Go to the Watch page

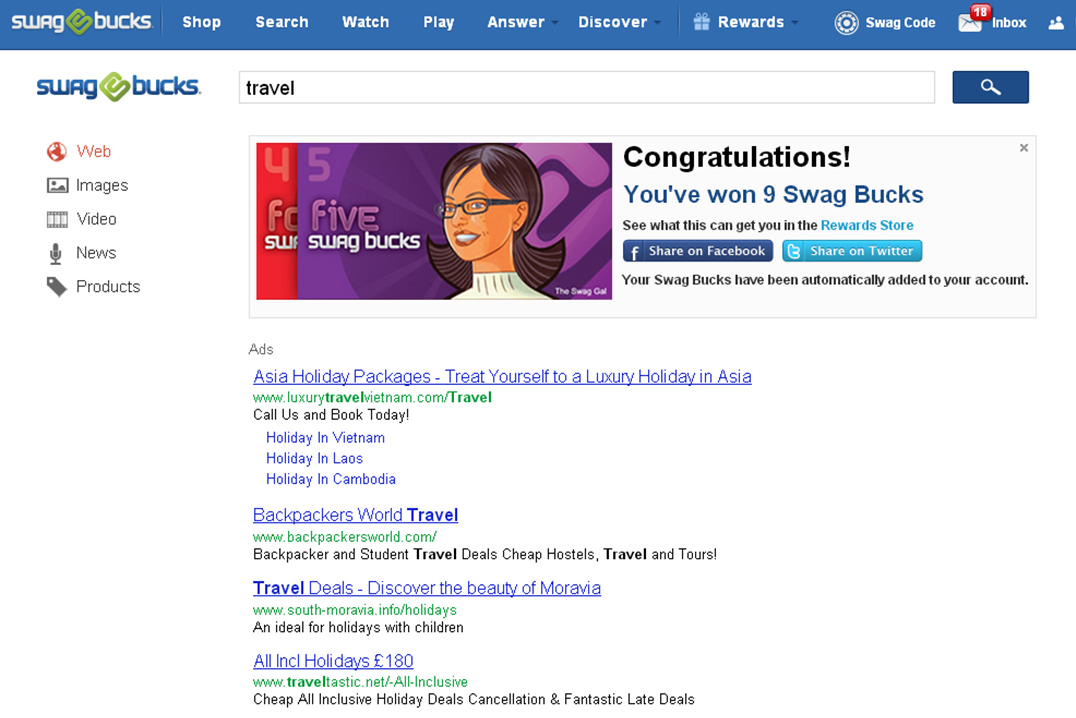(x=365, y=22)
